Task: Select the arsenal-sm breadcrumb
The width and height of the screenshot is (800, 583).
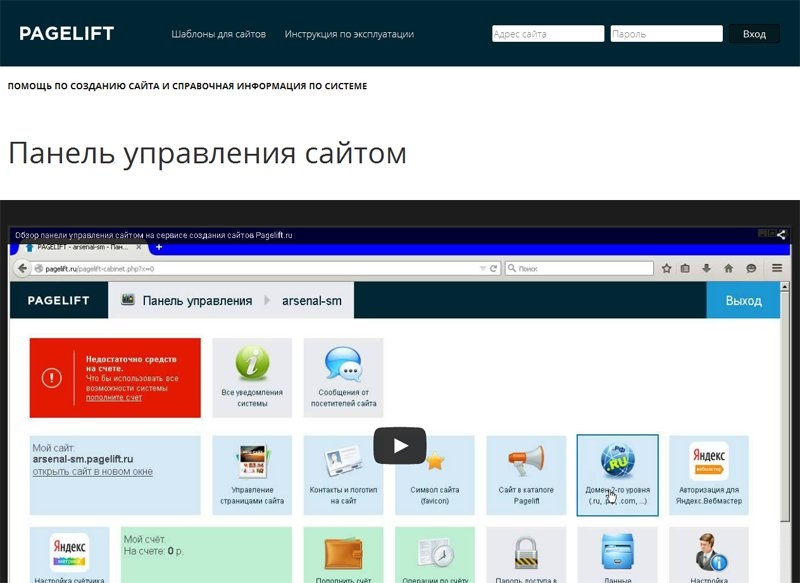Action: click(x=312, y=300)
